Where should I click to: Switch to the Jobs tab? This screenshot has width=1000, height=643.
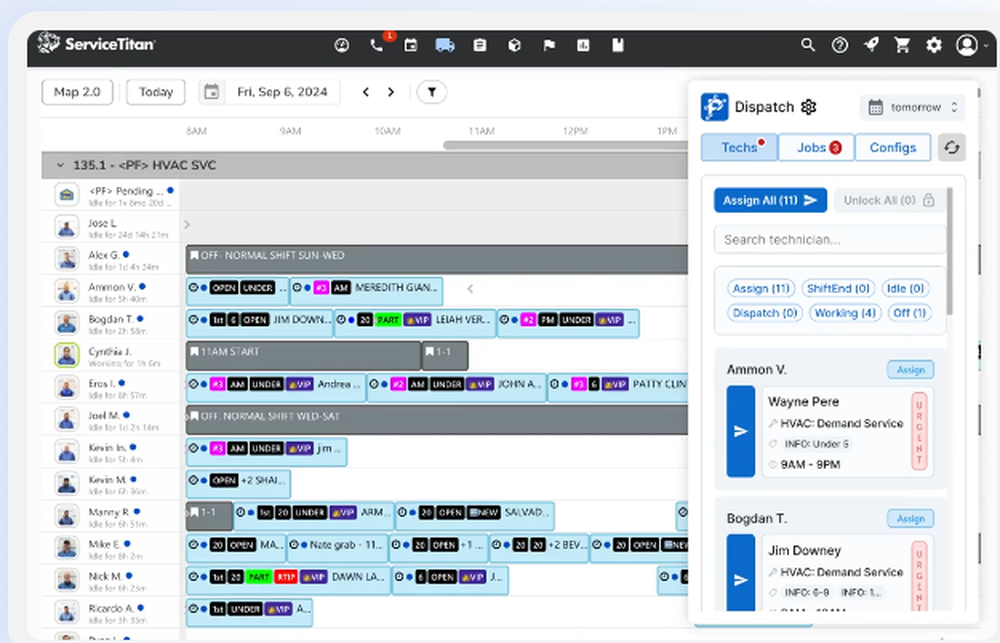(816, 147)
